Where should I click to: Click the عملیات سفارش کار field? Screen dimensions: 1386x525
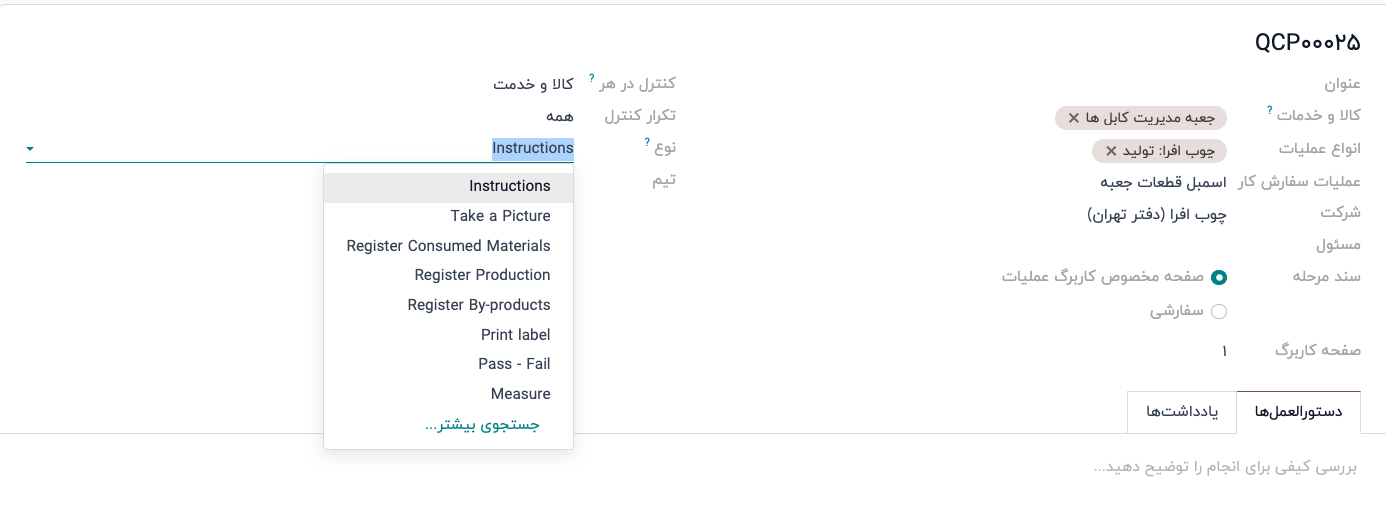1162,182
